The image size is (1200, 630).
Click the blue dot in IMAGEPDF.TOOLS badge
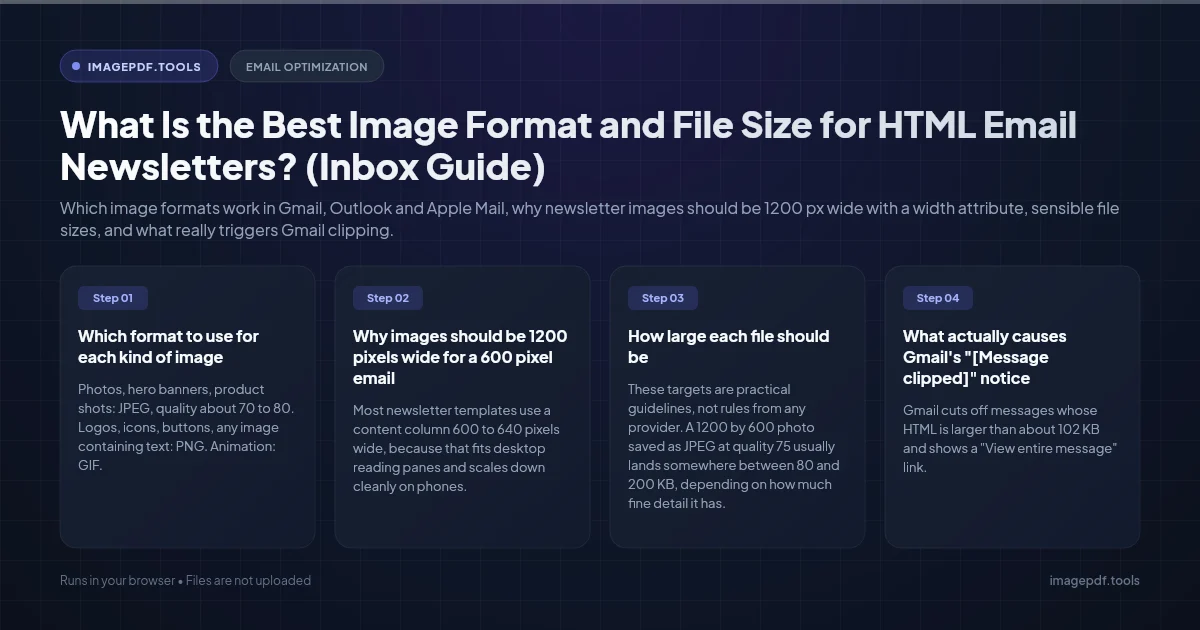coord(76,67)
